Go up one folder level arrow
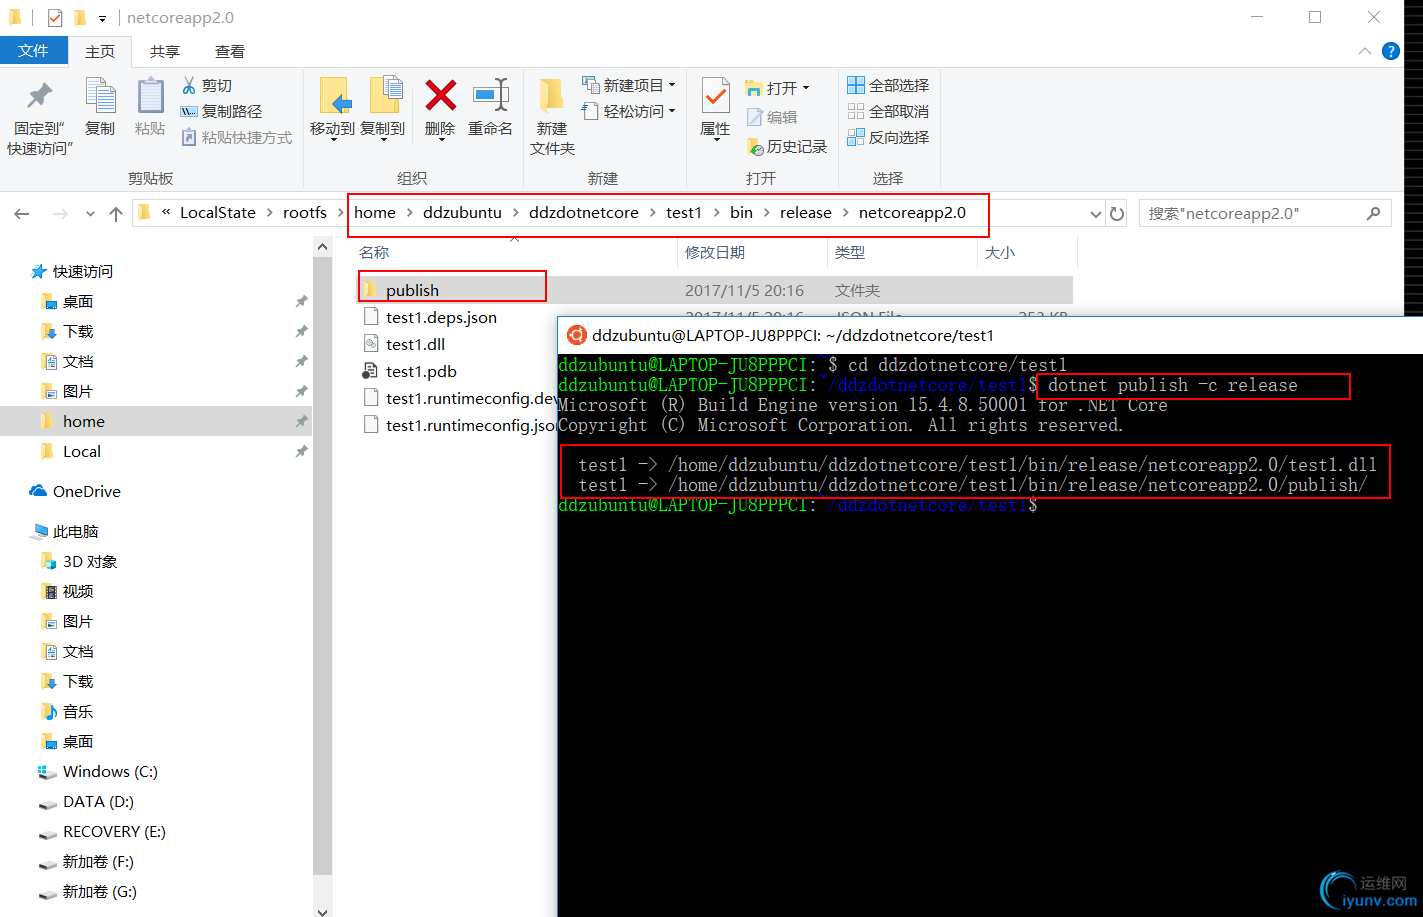 [116, 213]
